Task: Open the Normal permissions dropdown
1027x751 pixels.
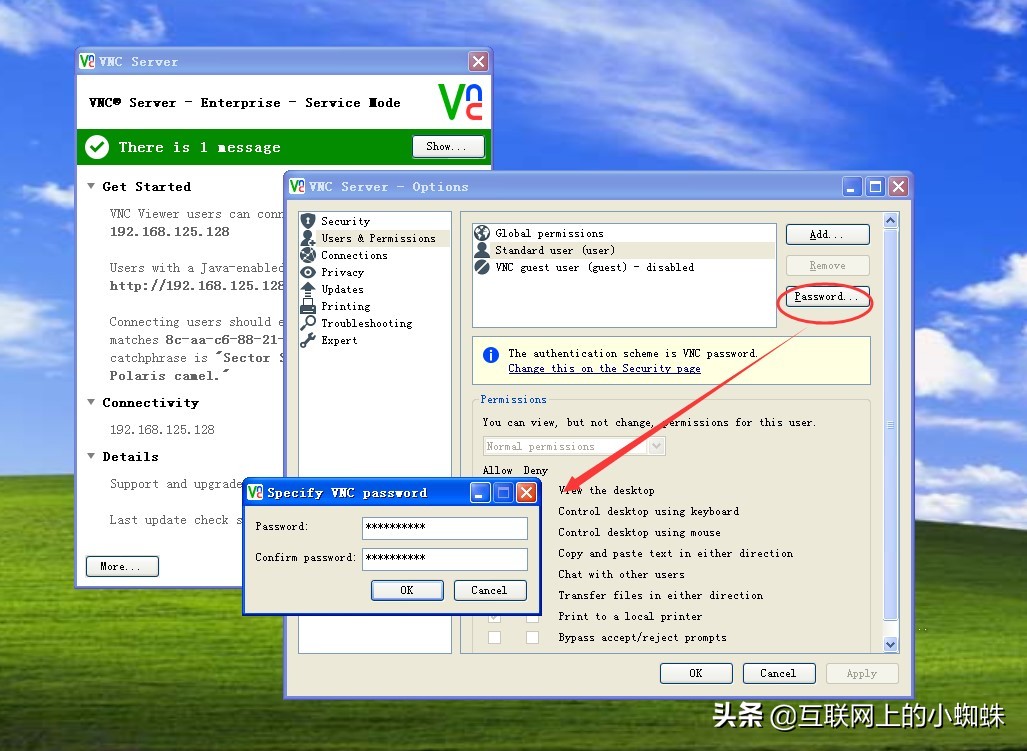Action: (657, 446)
